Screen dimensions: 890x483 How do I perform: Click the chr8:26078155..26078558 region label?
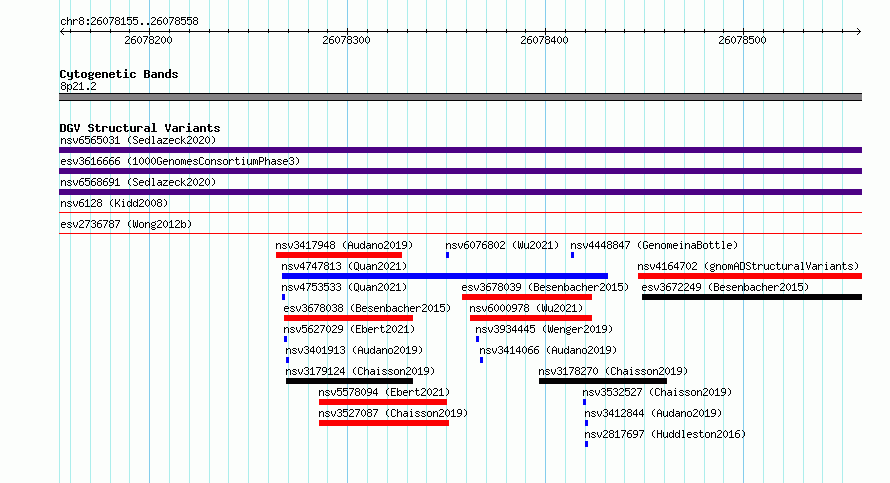point(129,22)
